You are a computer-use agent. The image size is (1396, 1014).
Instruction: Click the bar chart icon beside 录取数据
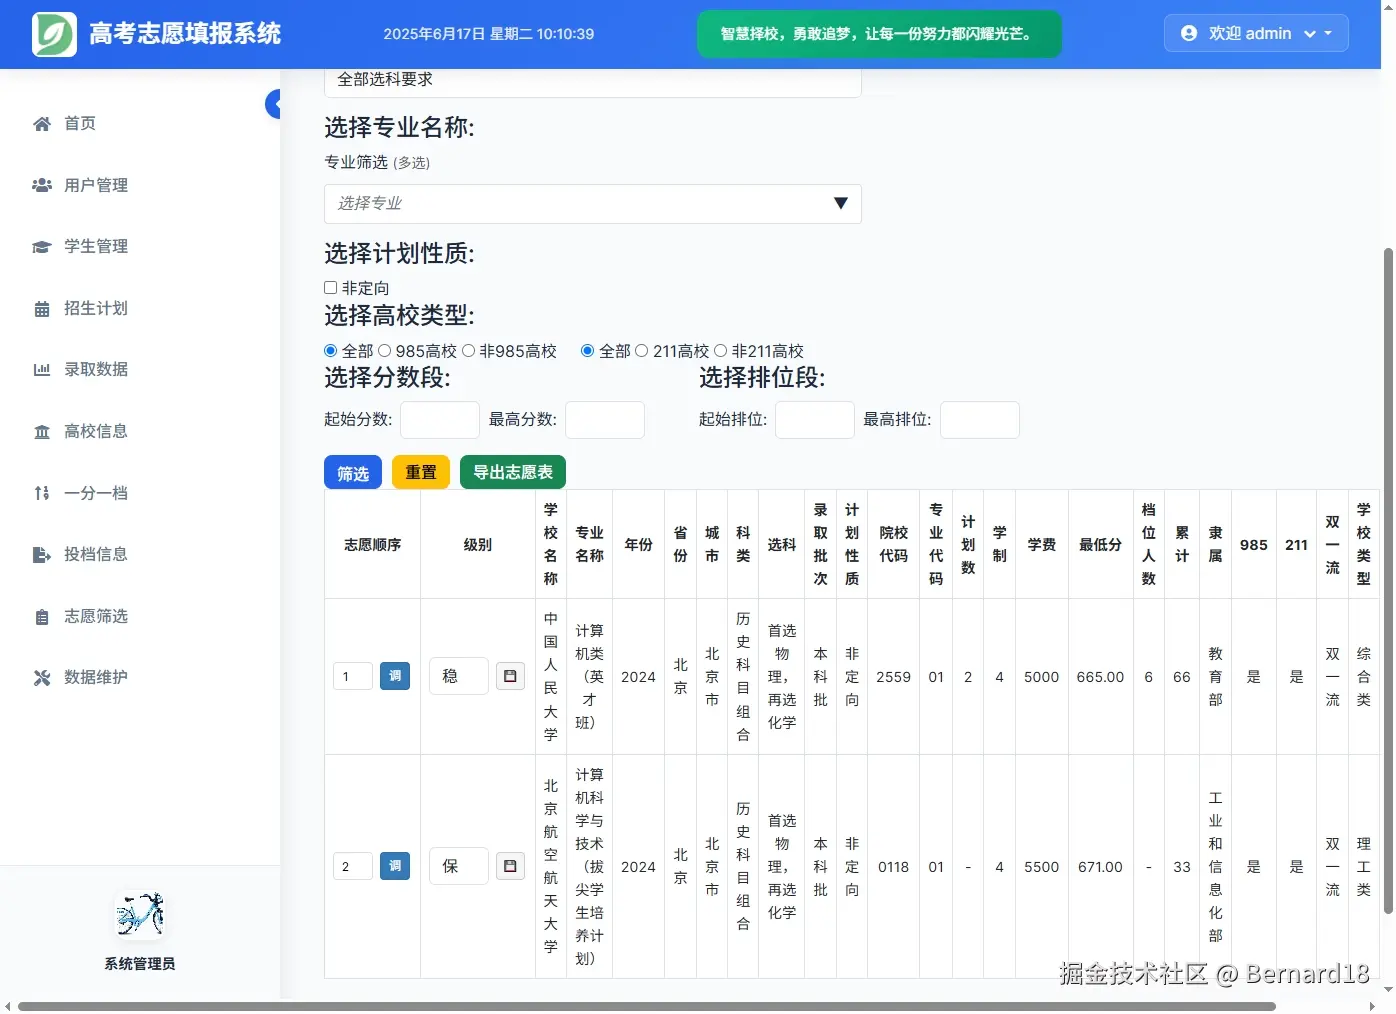(x=42, y=370)
